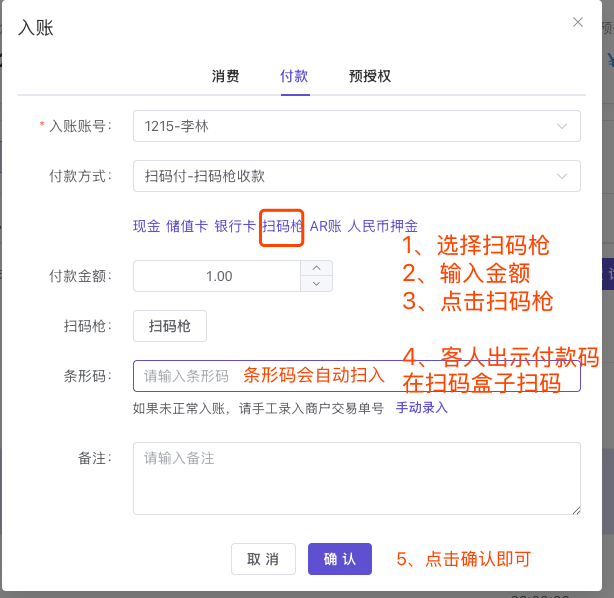Click the 手动录入 link
The width and height of the screenshot is (614, 598).
pos(422,408)
